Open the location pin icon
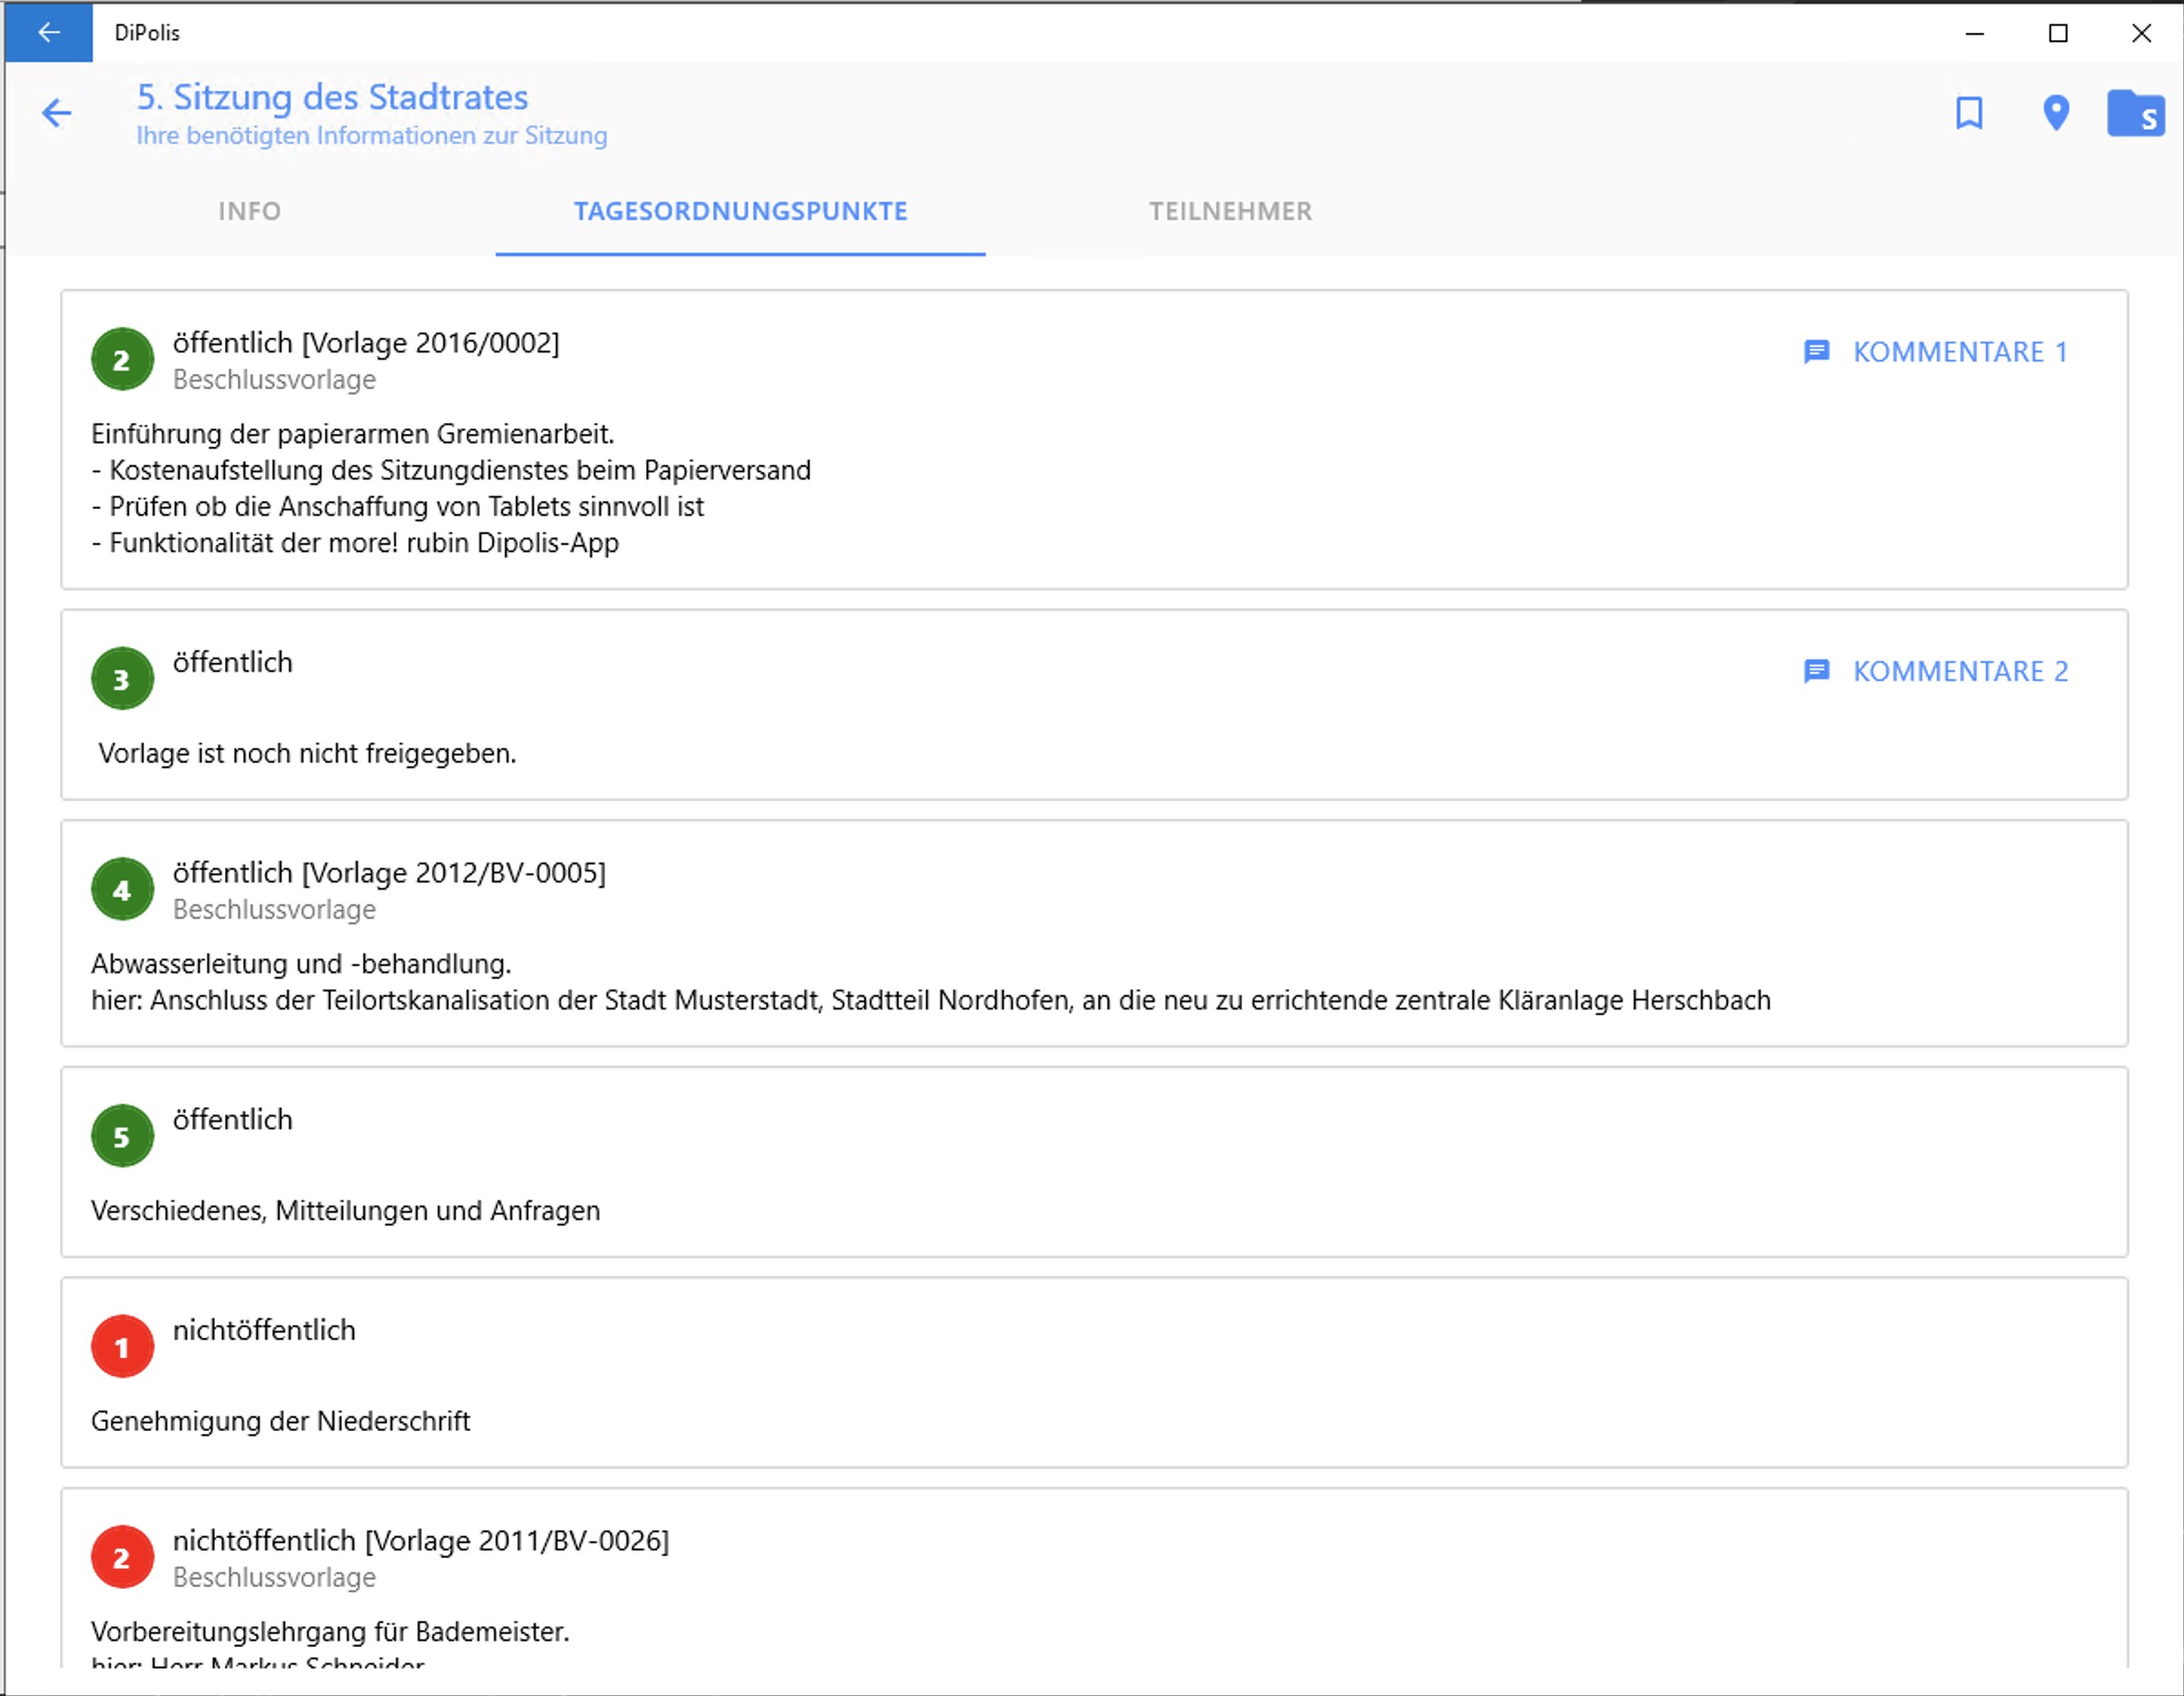2184x1696 pixels. [x=2055, y=113]
